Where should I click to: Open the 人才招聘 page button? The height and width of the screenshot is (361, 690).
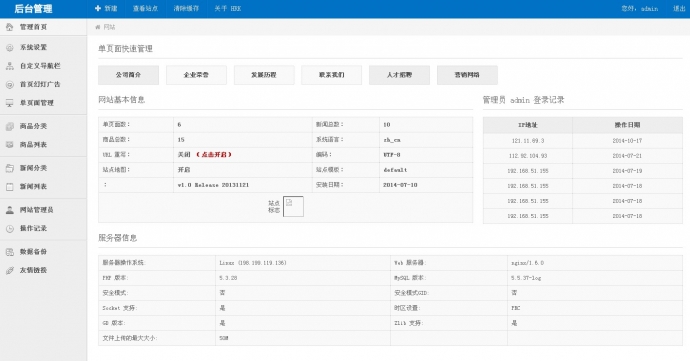point(400,75)
